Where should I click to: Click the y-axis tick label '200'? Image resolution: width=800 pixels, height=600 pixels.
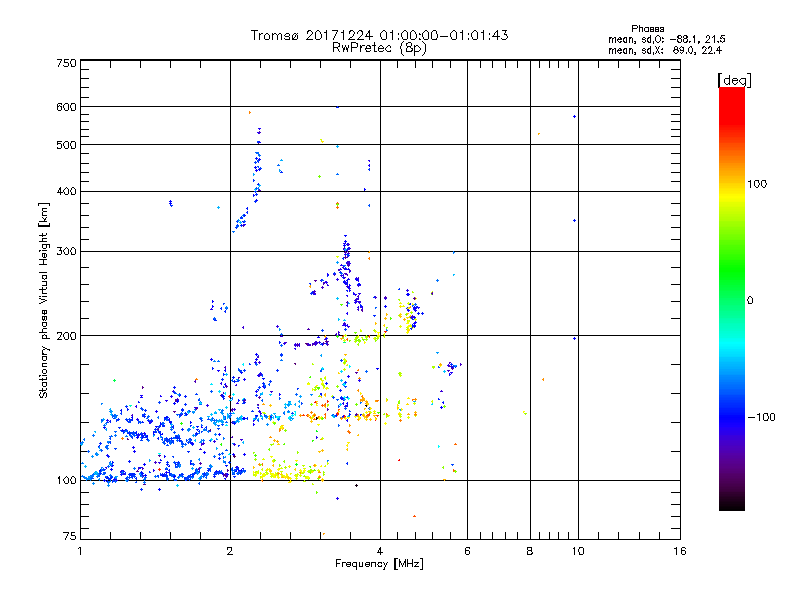(x=67, y=336)
